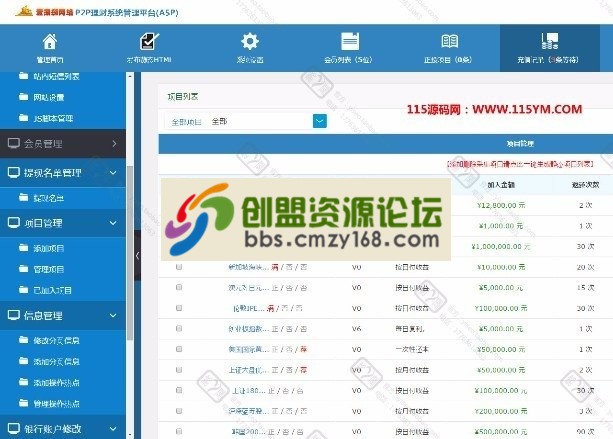The width and height of the screenshot is (613, 439).
Task: Click the 加入金额 column header
Action: (501, 185)
